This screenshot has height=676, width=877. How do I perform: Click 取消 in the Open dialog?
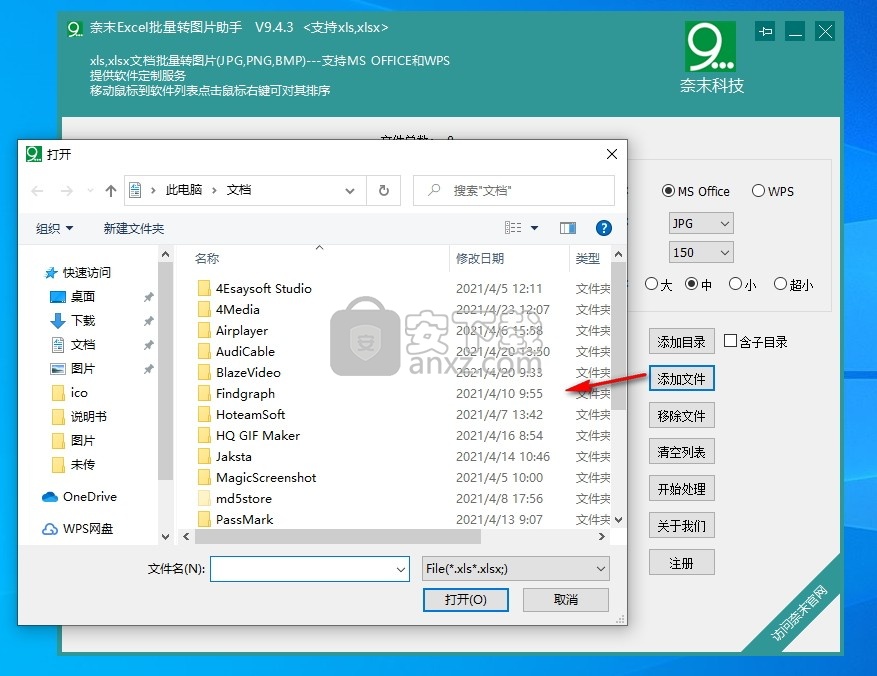(x=565, y=600)
